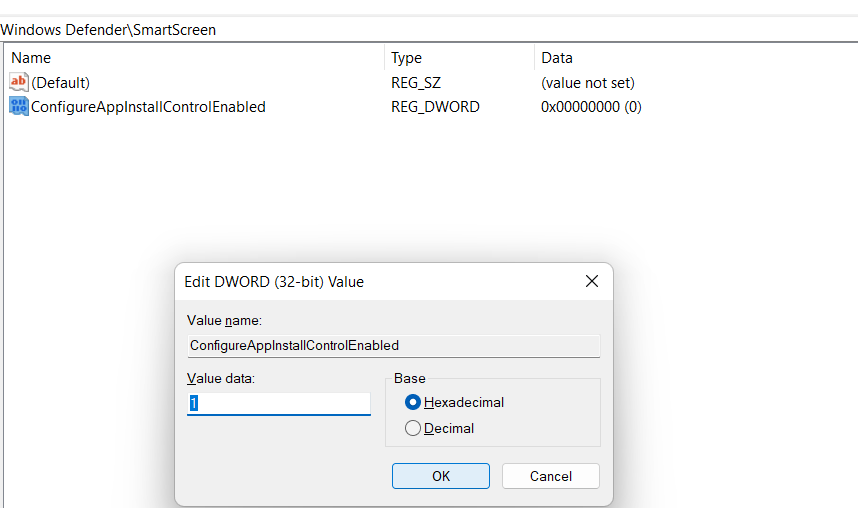Image resolution: width=858 pixels, height=508 pixels.
Task: Click the read-only Value name field
Action: coord(393,345)
